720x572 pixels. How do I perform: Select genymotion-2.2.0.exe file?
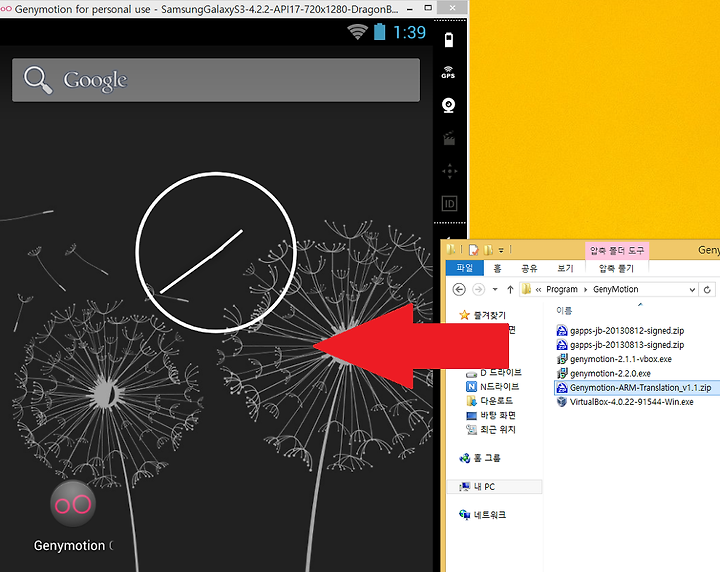pyautogui.click(x=610, y=373)
